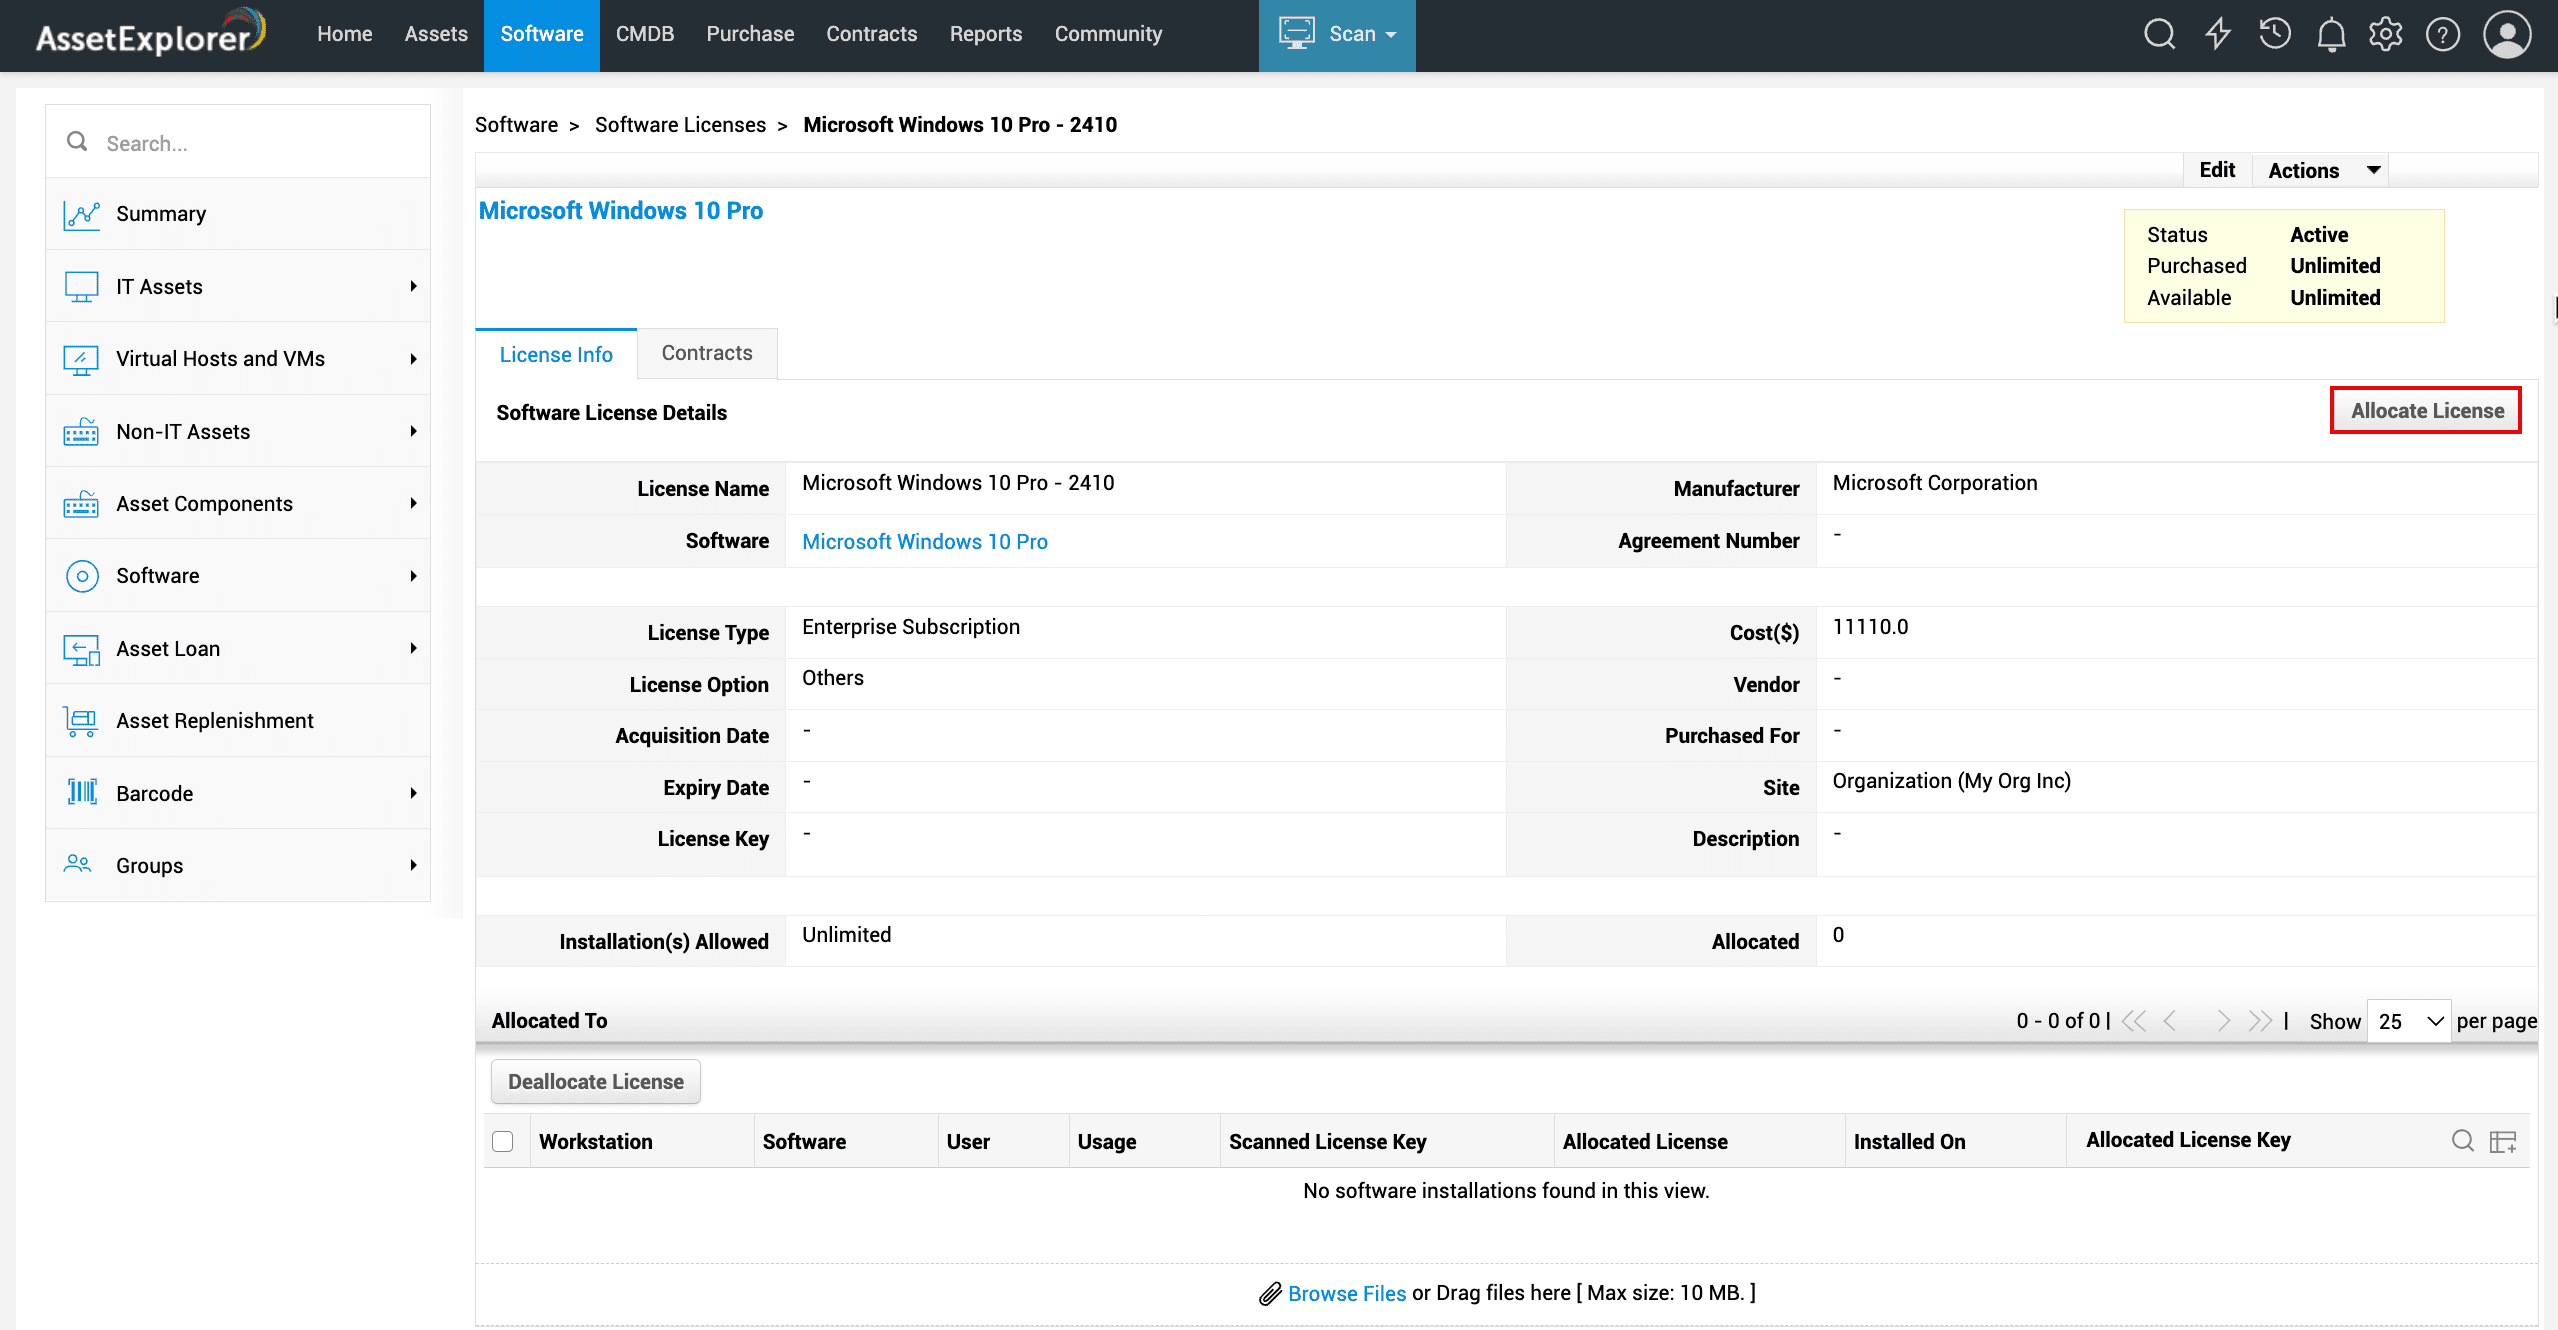Click the global search magnifier icon
Image resolution: width=2558 pixels, height=1330 pixels.
[x=2159, y=35]
